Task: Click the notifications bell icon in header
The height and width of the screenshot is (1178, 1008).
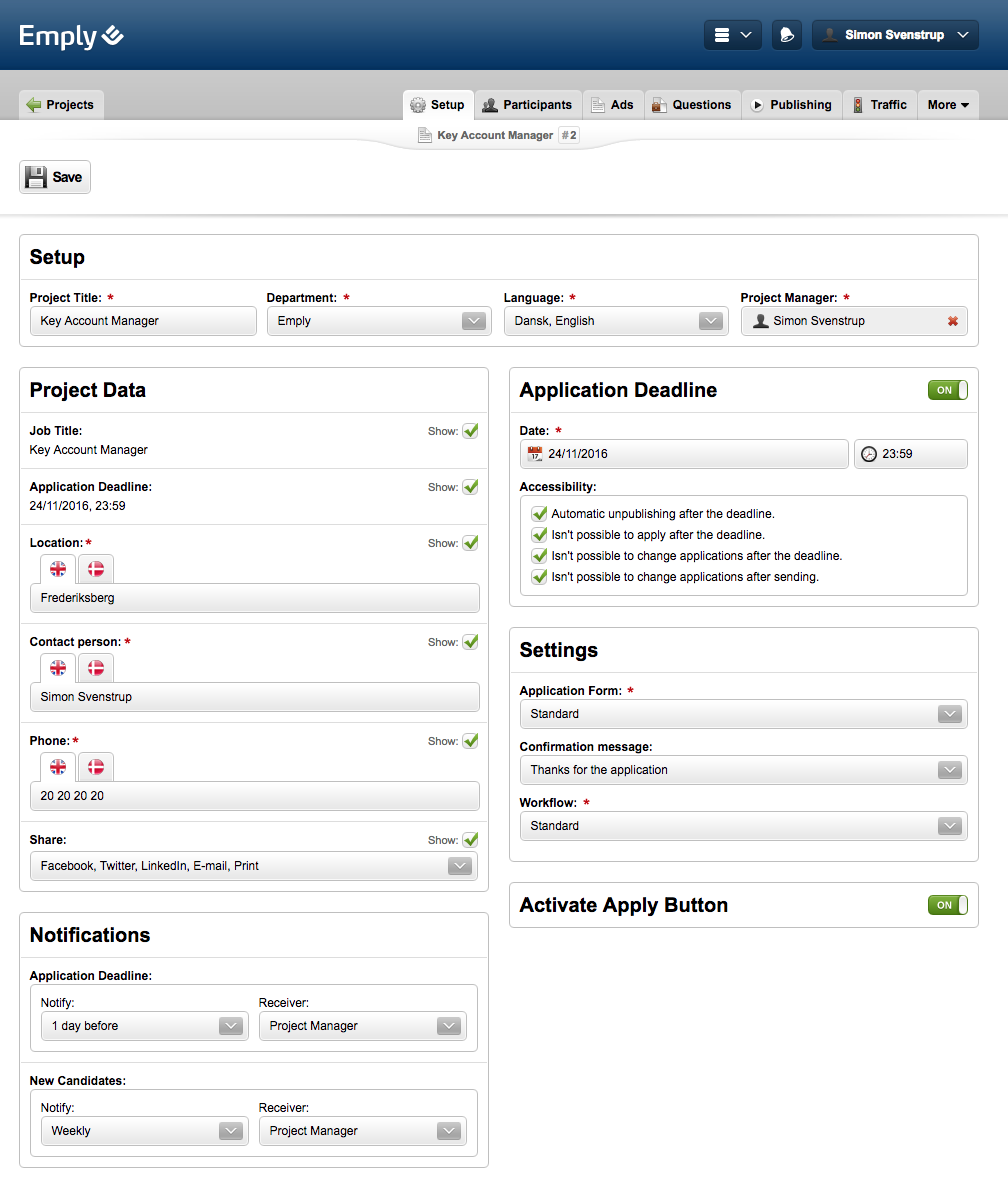Action: pyautogui.click(x=786, y=35)
